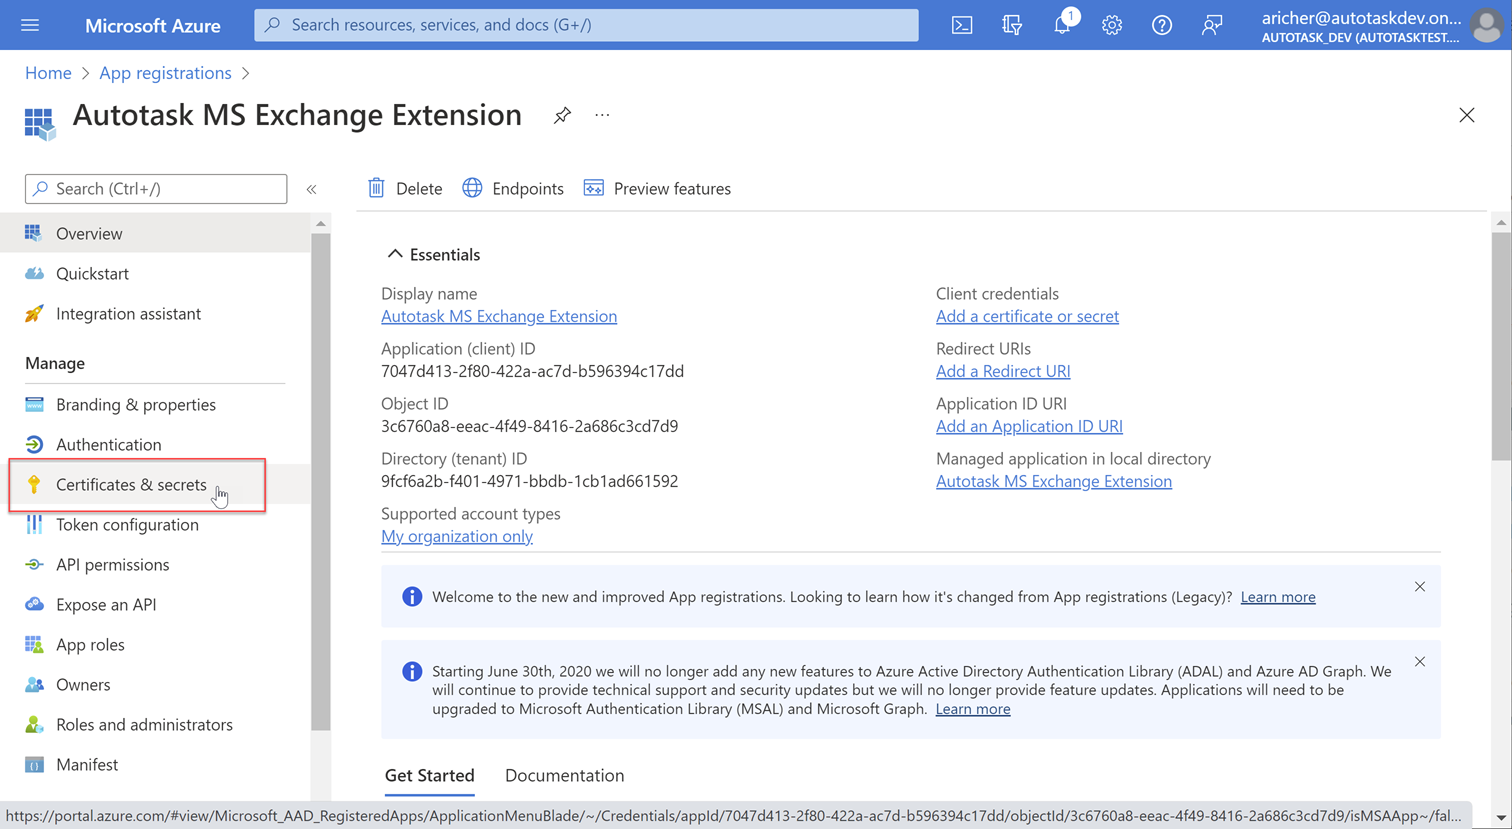Click the user account avatar
This screenshot has width=1512, height=829.
pos(1486,25)
